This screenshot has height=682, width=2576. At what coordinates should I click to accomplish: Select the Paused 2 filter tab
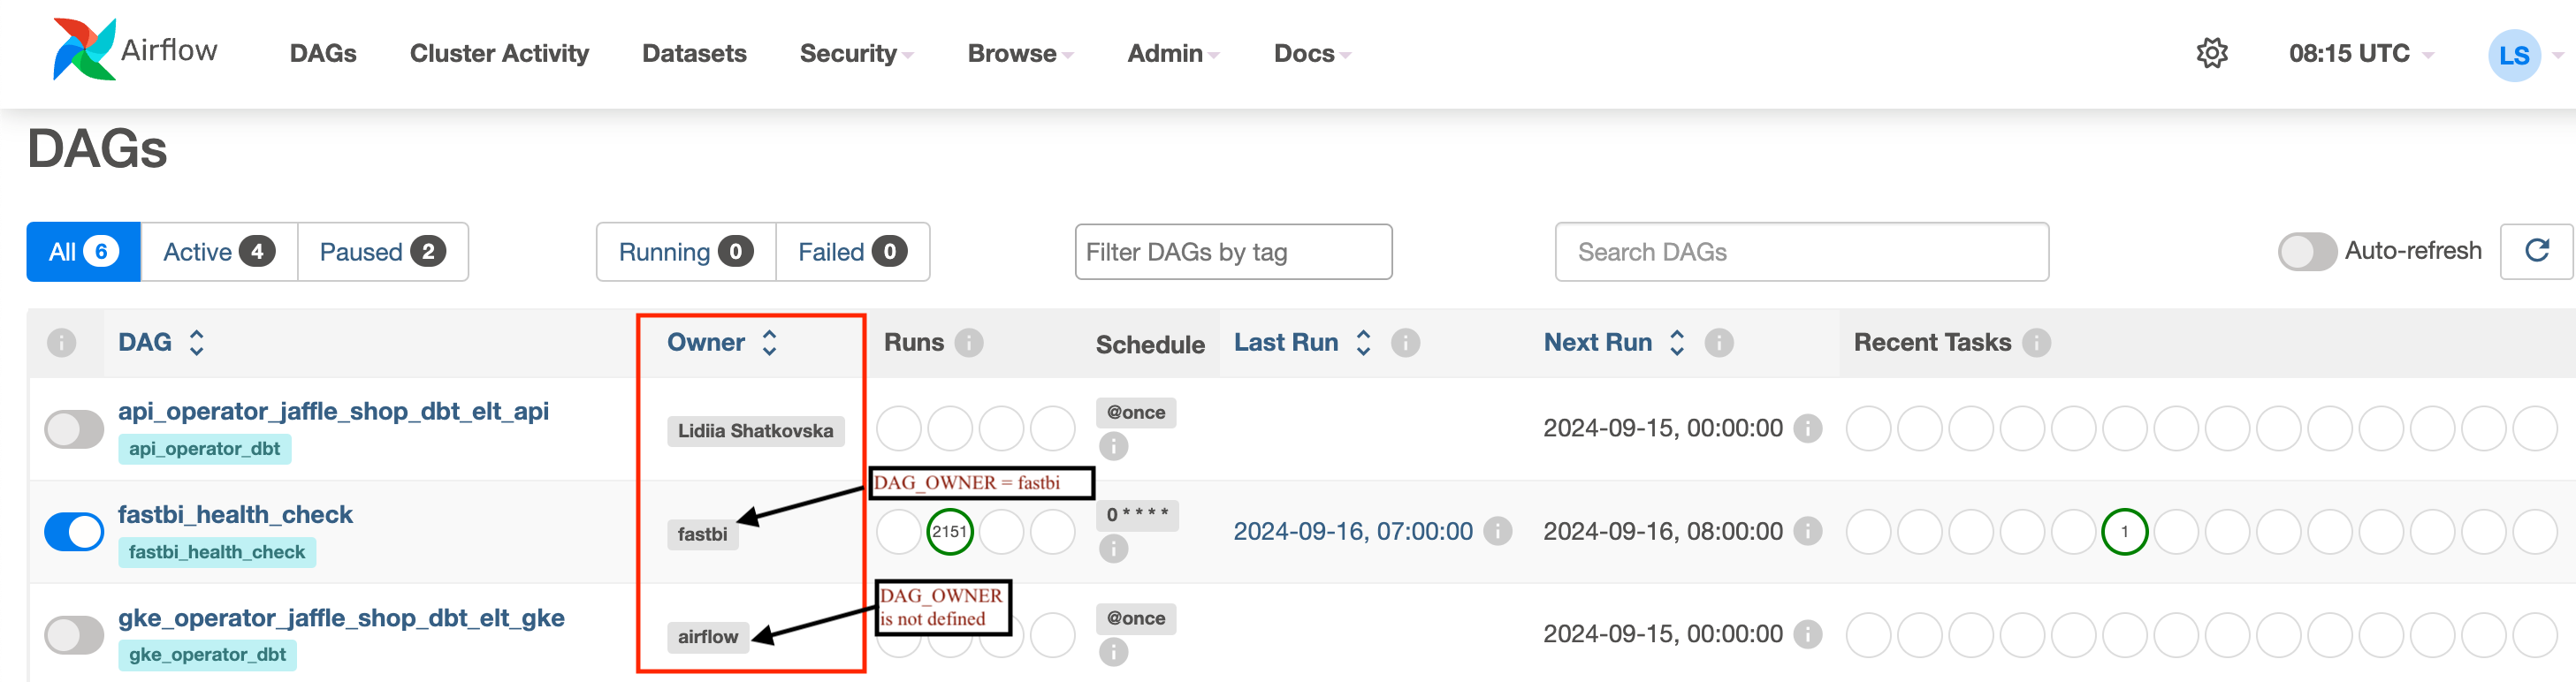coord(383,251)
